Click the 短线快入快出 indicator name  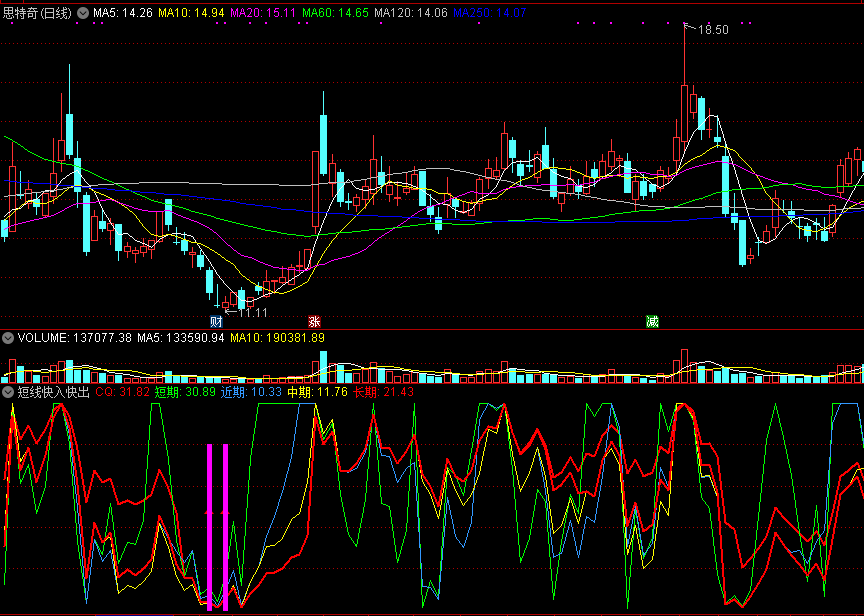[53, 392]
